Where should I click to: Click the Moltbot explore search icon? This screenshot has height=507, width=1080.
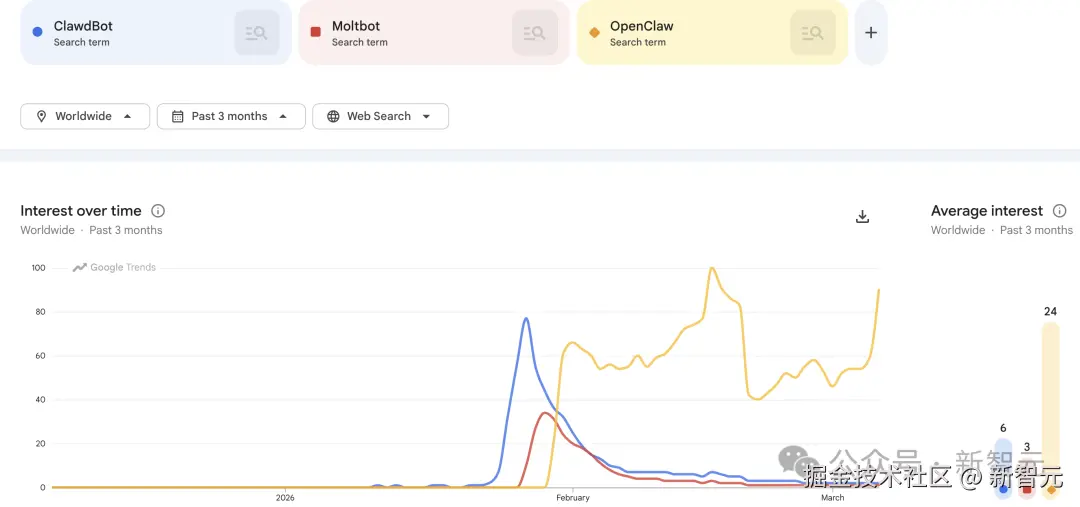tap(535, 33)
